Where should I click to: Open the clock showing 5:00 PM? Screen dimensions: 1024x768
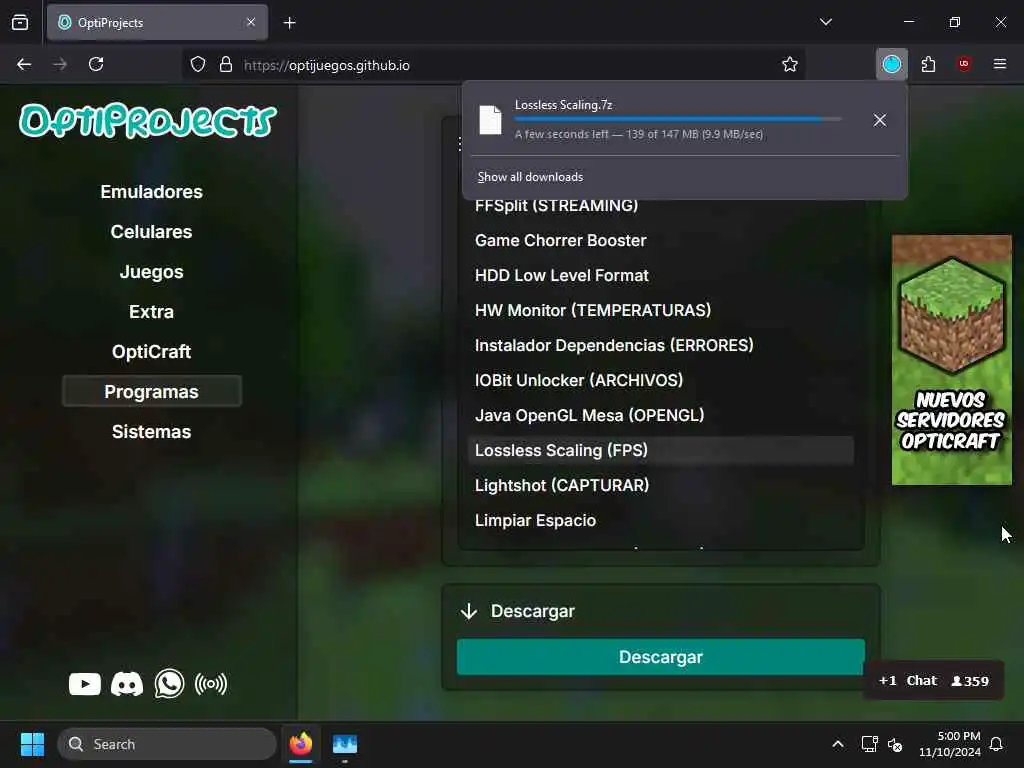click(950, 744)
